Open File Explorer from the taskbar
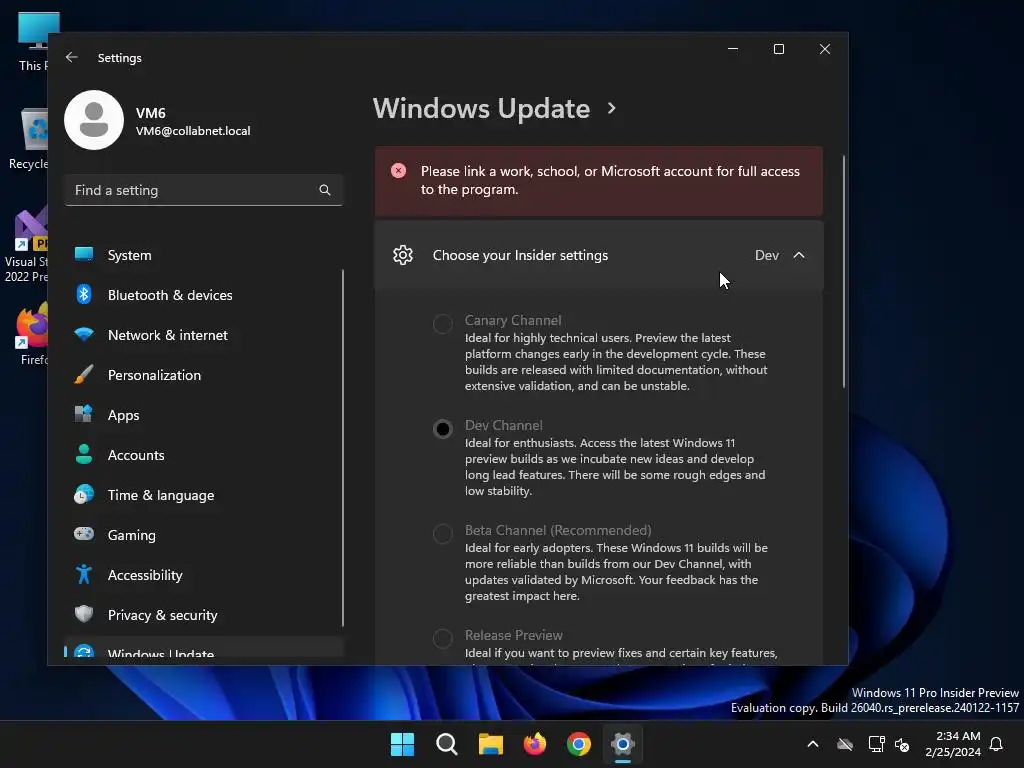 490,744
